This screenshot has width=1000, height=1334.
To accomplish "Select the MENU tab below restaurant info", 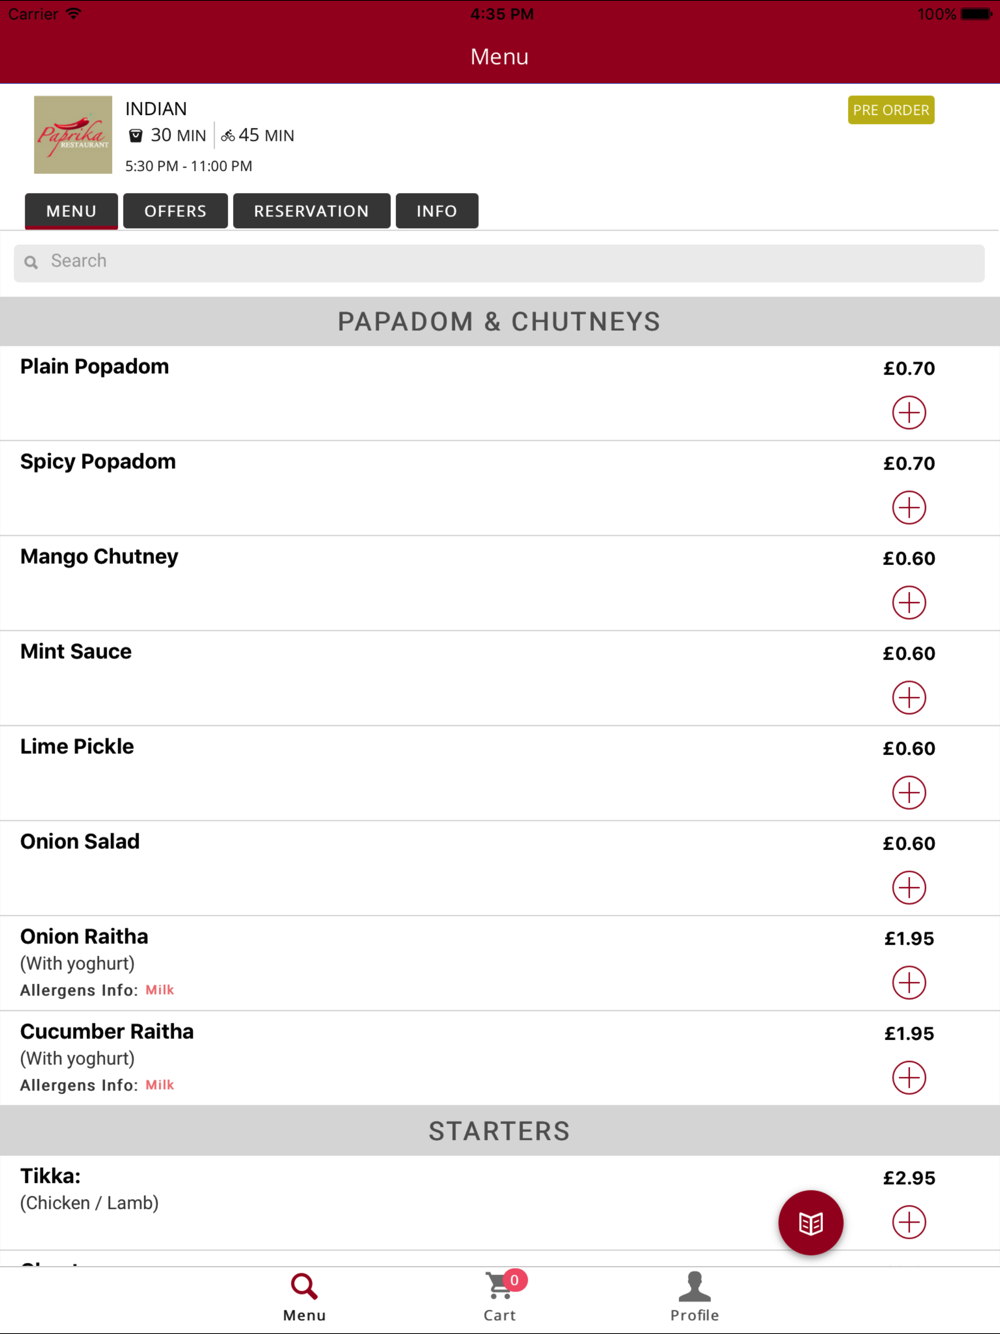I will click(71, 211).
